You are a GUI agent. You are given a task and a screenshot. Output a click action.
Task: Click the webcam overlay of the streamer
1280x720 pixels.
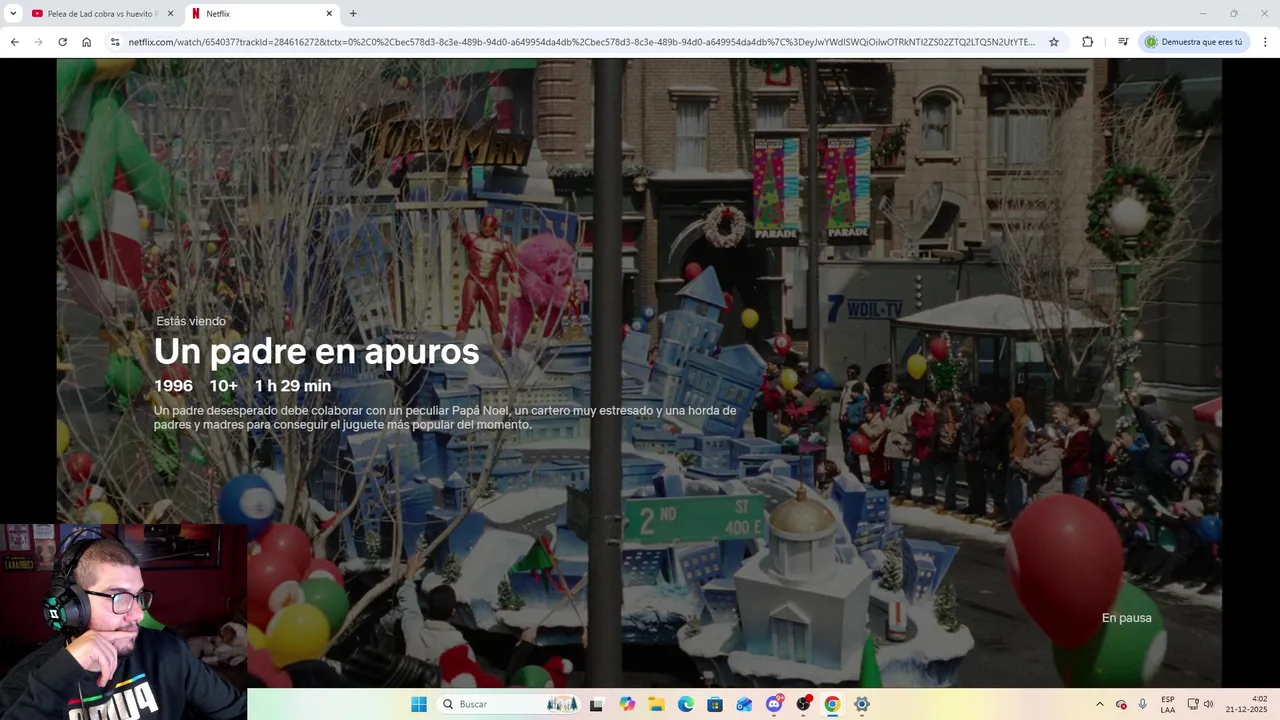pos(123,621)
